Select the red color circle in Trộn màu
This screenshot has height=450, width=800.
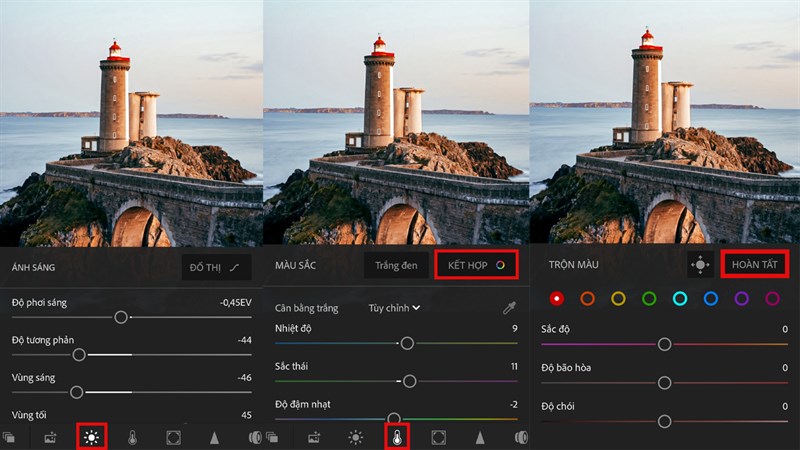(557, 298)
